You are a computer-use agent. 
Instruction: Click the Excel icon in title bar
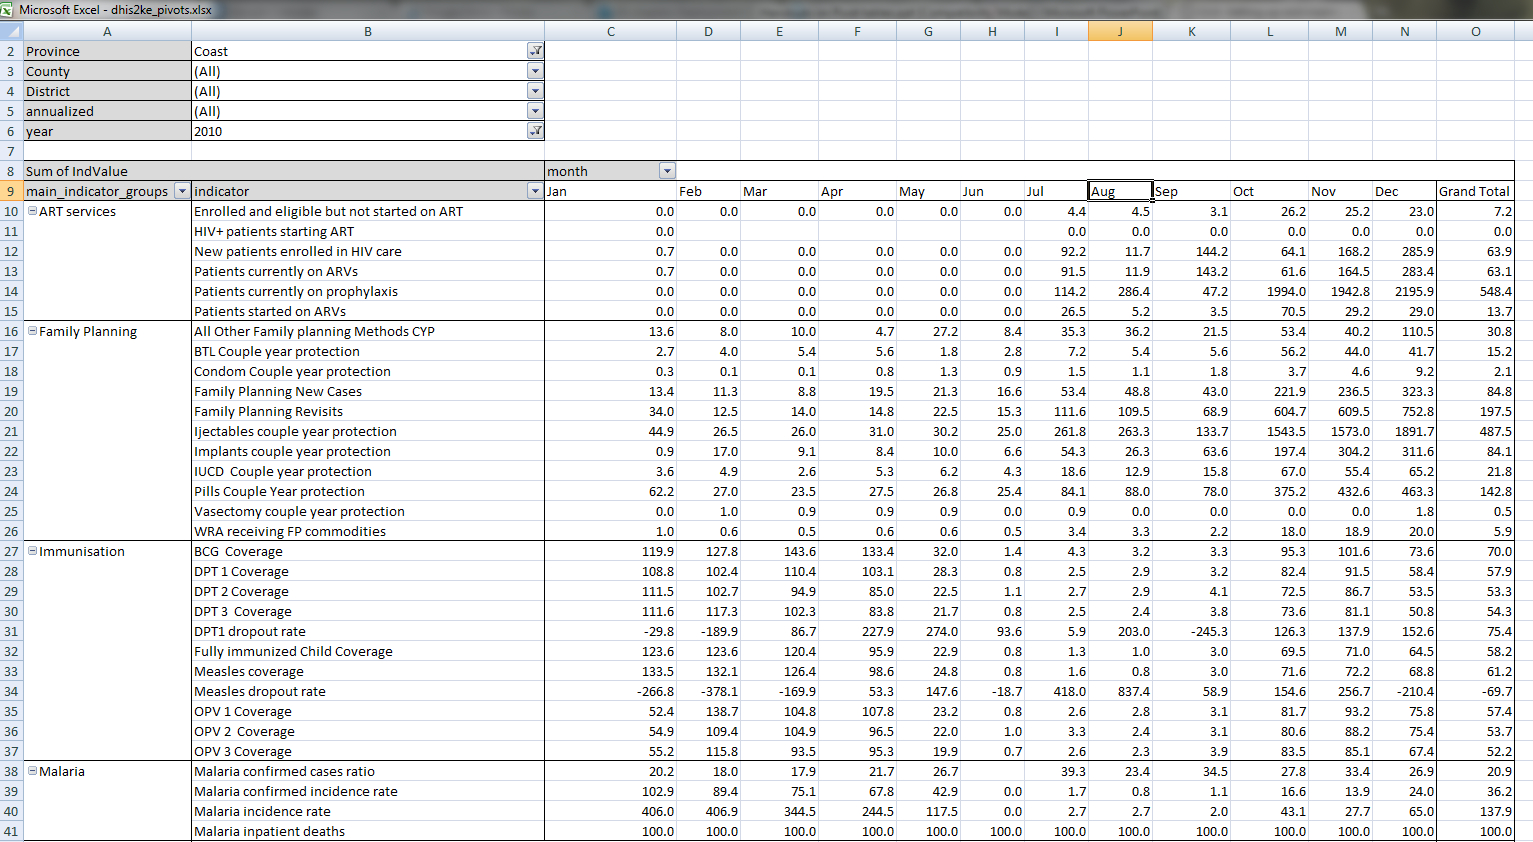8,9
